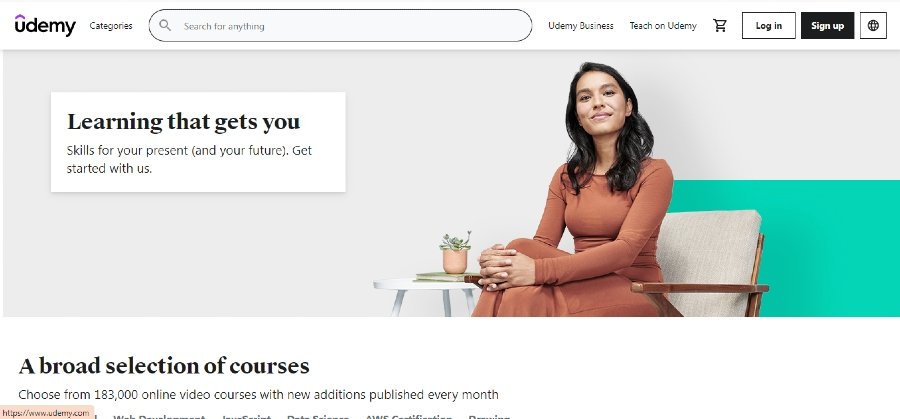Click the Log in button
Screen dimensions: 900x419
click(x=769, y=25)
